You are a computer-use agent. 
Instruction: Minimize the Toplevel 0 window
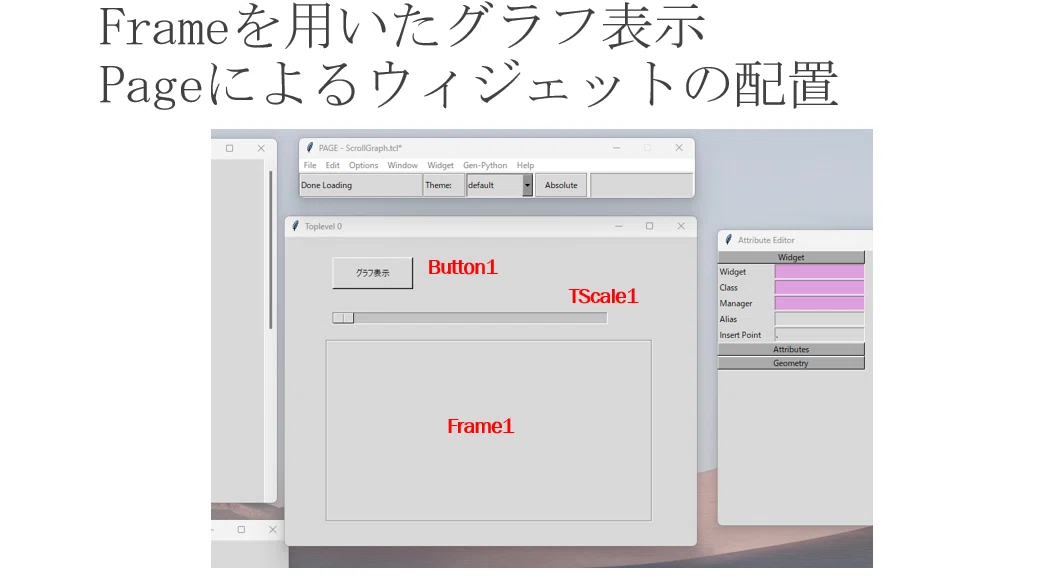[x=619, y=226]
